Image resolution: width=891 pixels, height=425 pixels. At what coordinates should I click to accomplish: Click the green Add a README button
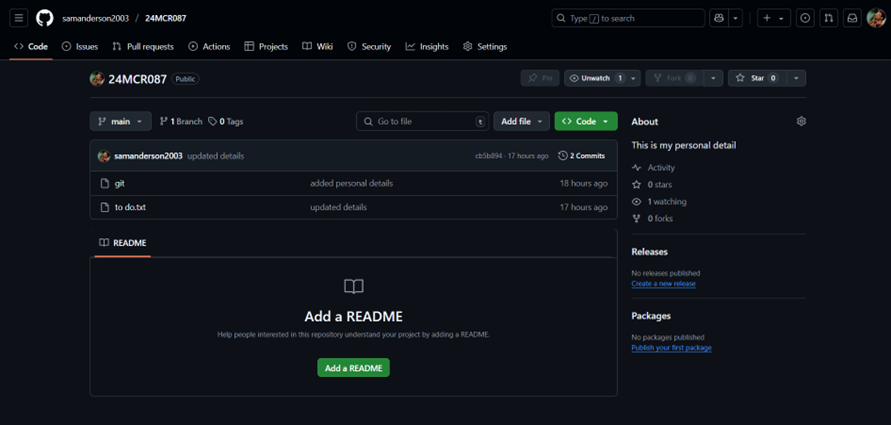[x=353, y=368]
